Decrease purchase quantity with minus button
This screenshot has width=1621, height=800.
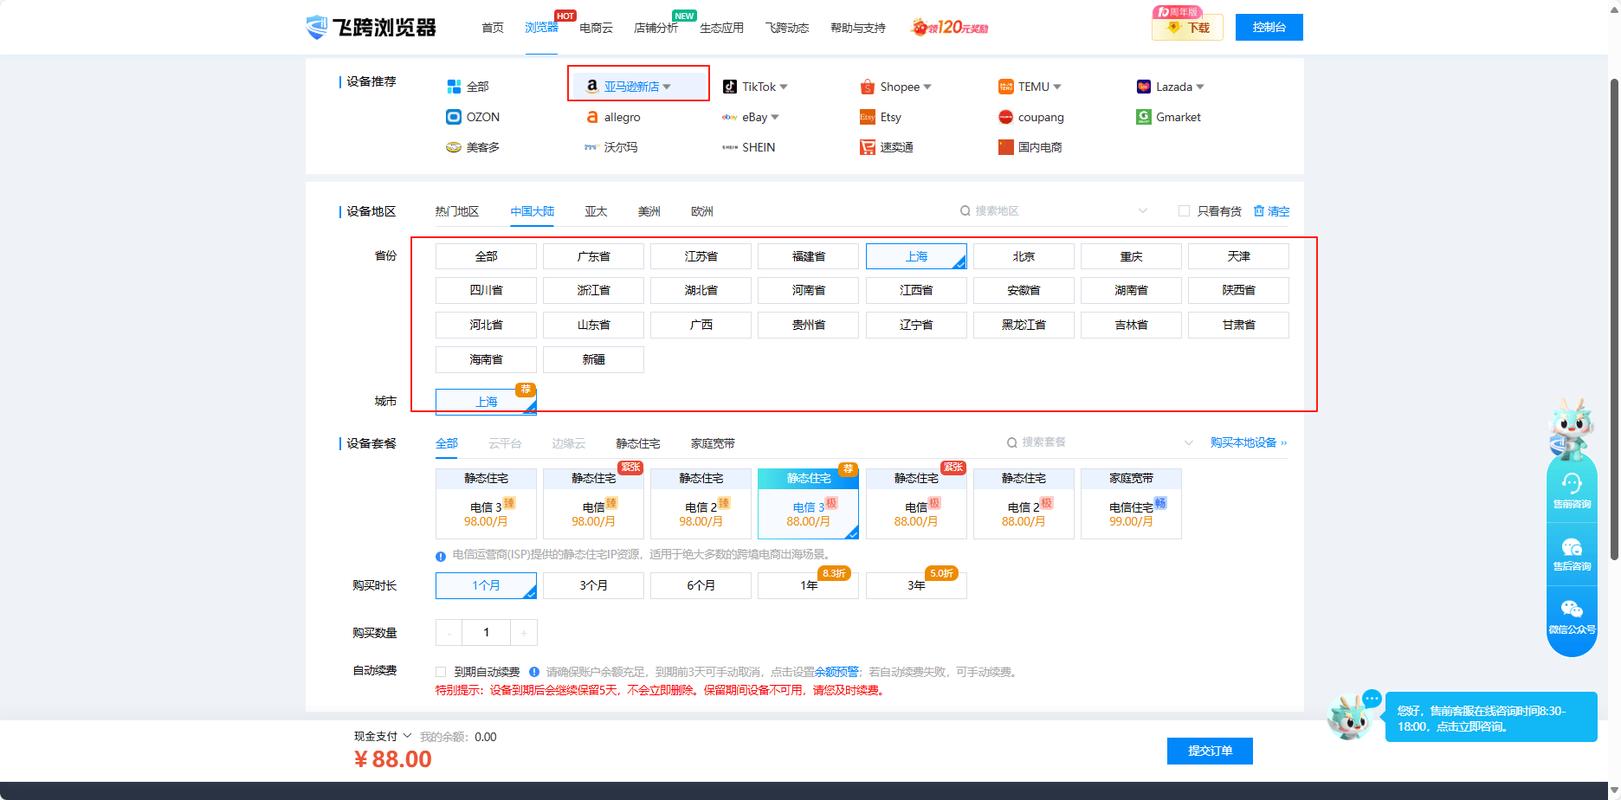point(449,632)
